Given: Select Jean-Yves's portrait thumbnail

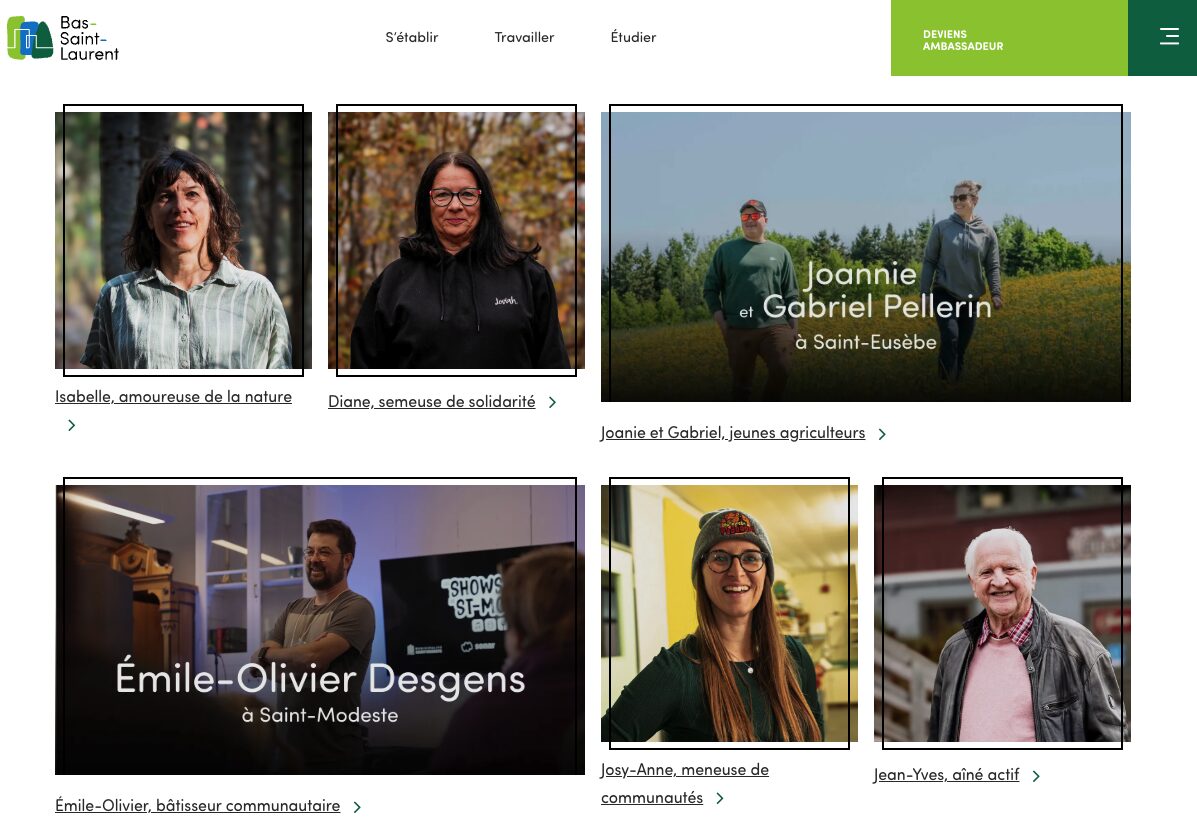Looking at the screenshot, I should coord(1002,614).
